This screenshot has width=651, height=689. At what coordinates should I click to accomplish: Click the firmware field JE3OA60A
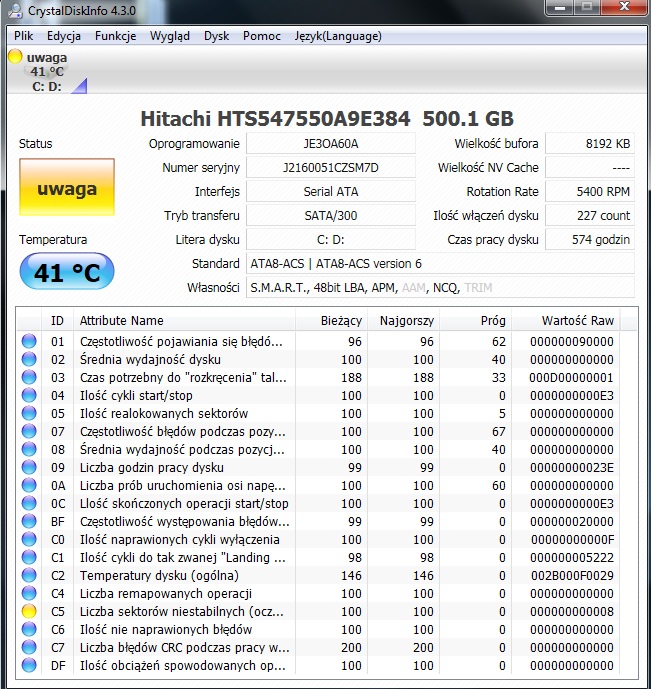[x=331, y=144]
